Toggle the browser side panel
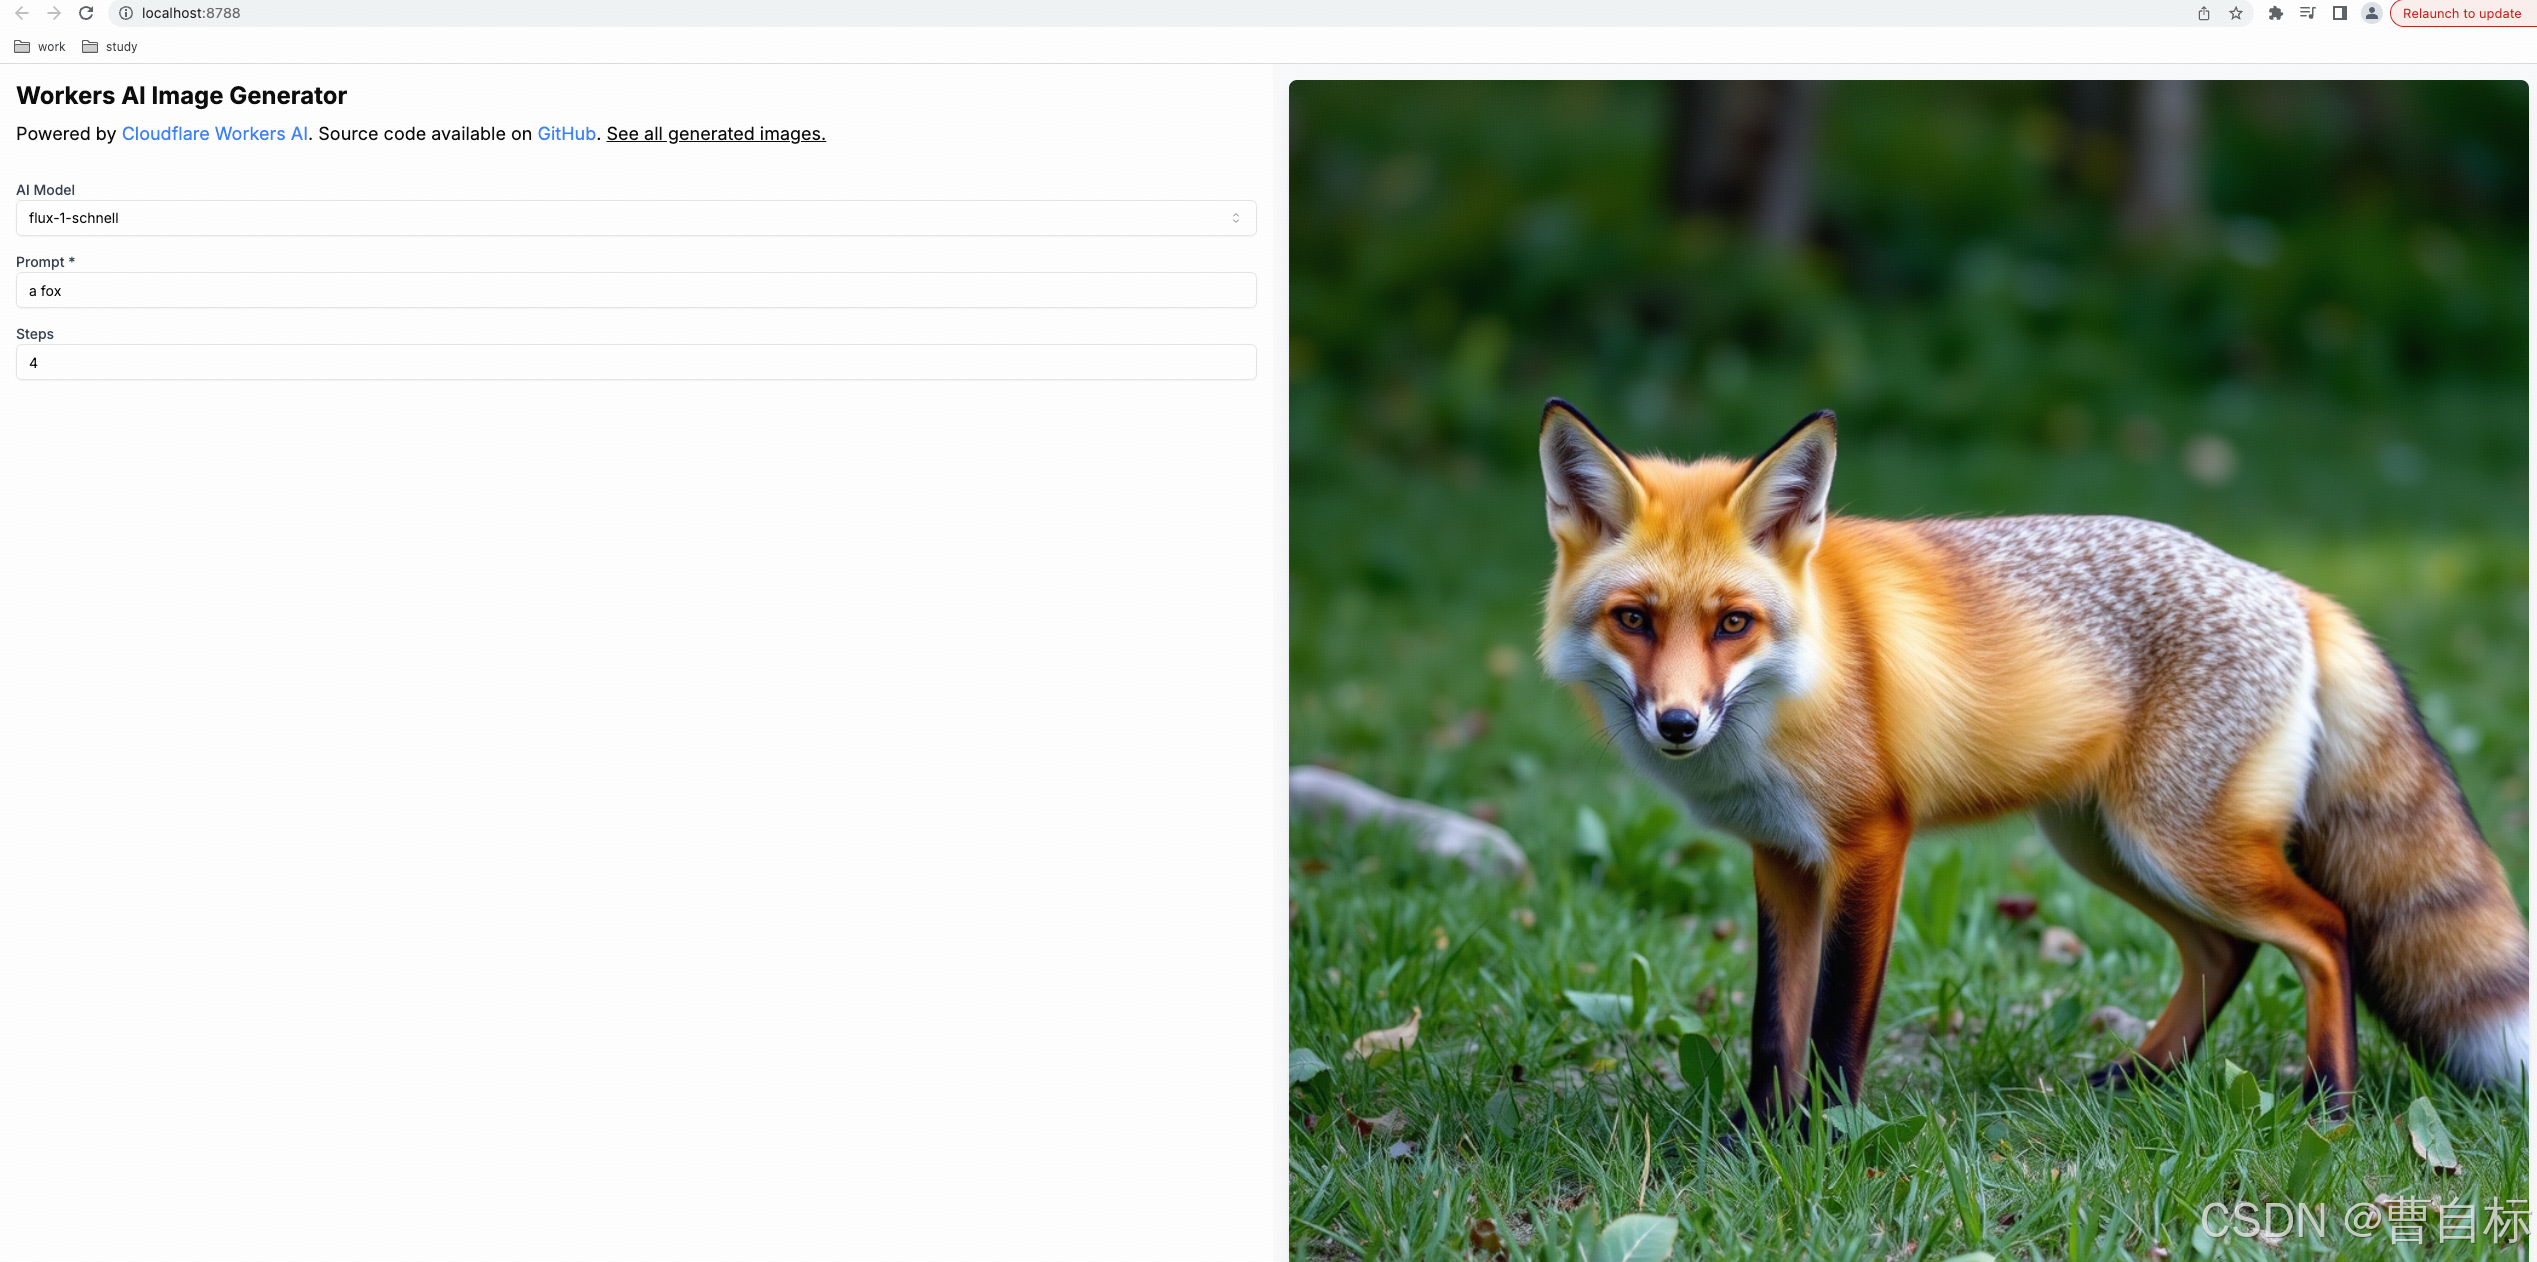2537x1262 pixels. pyautogui.click(x=2340, y=13)
